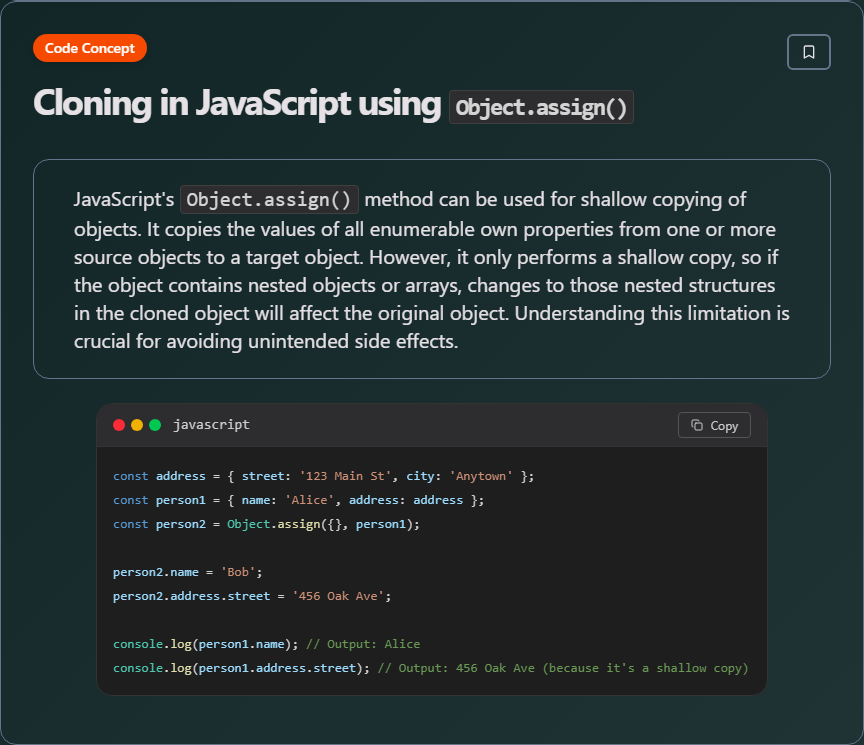
Task: Click the words 'crucial for avoiding unintended side effects'
Action: [x=266, y=342]
